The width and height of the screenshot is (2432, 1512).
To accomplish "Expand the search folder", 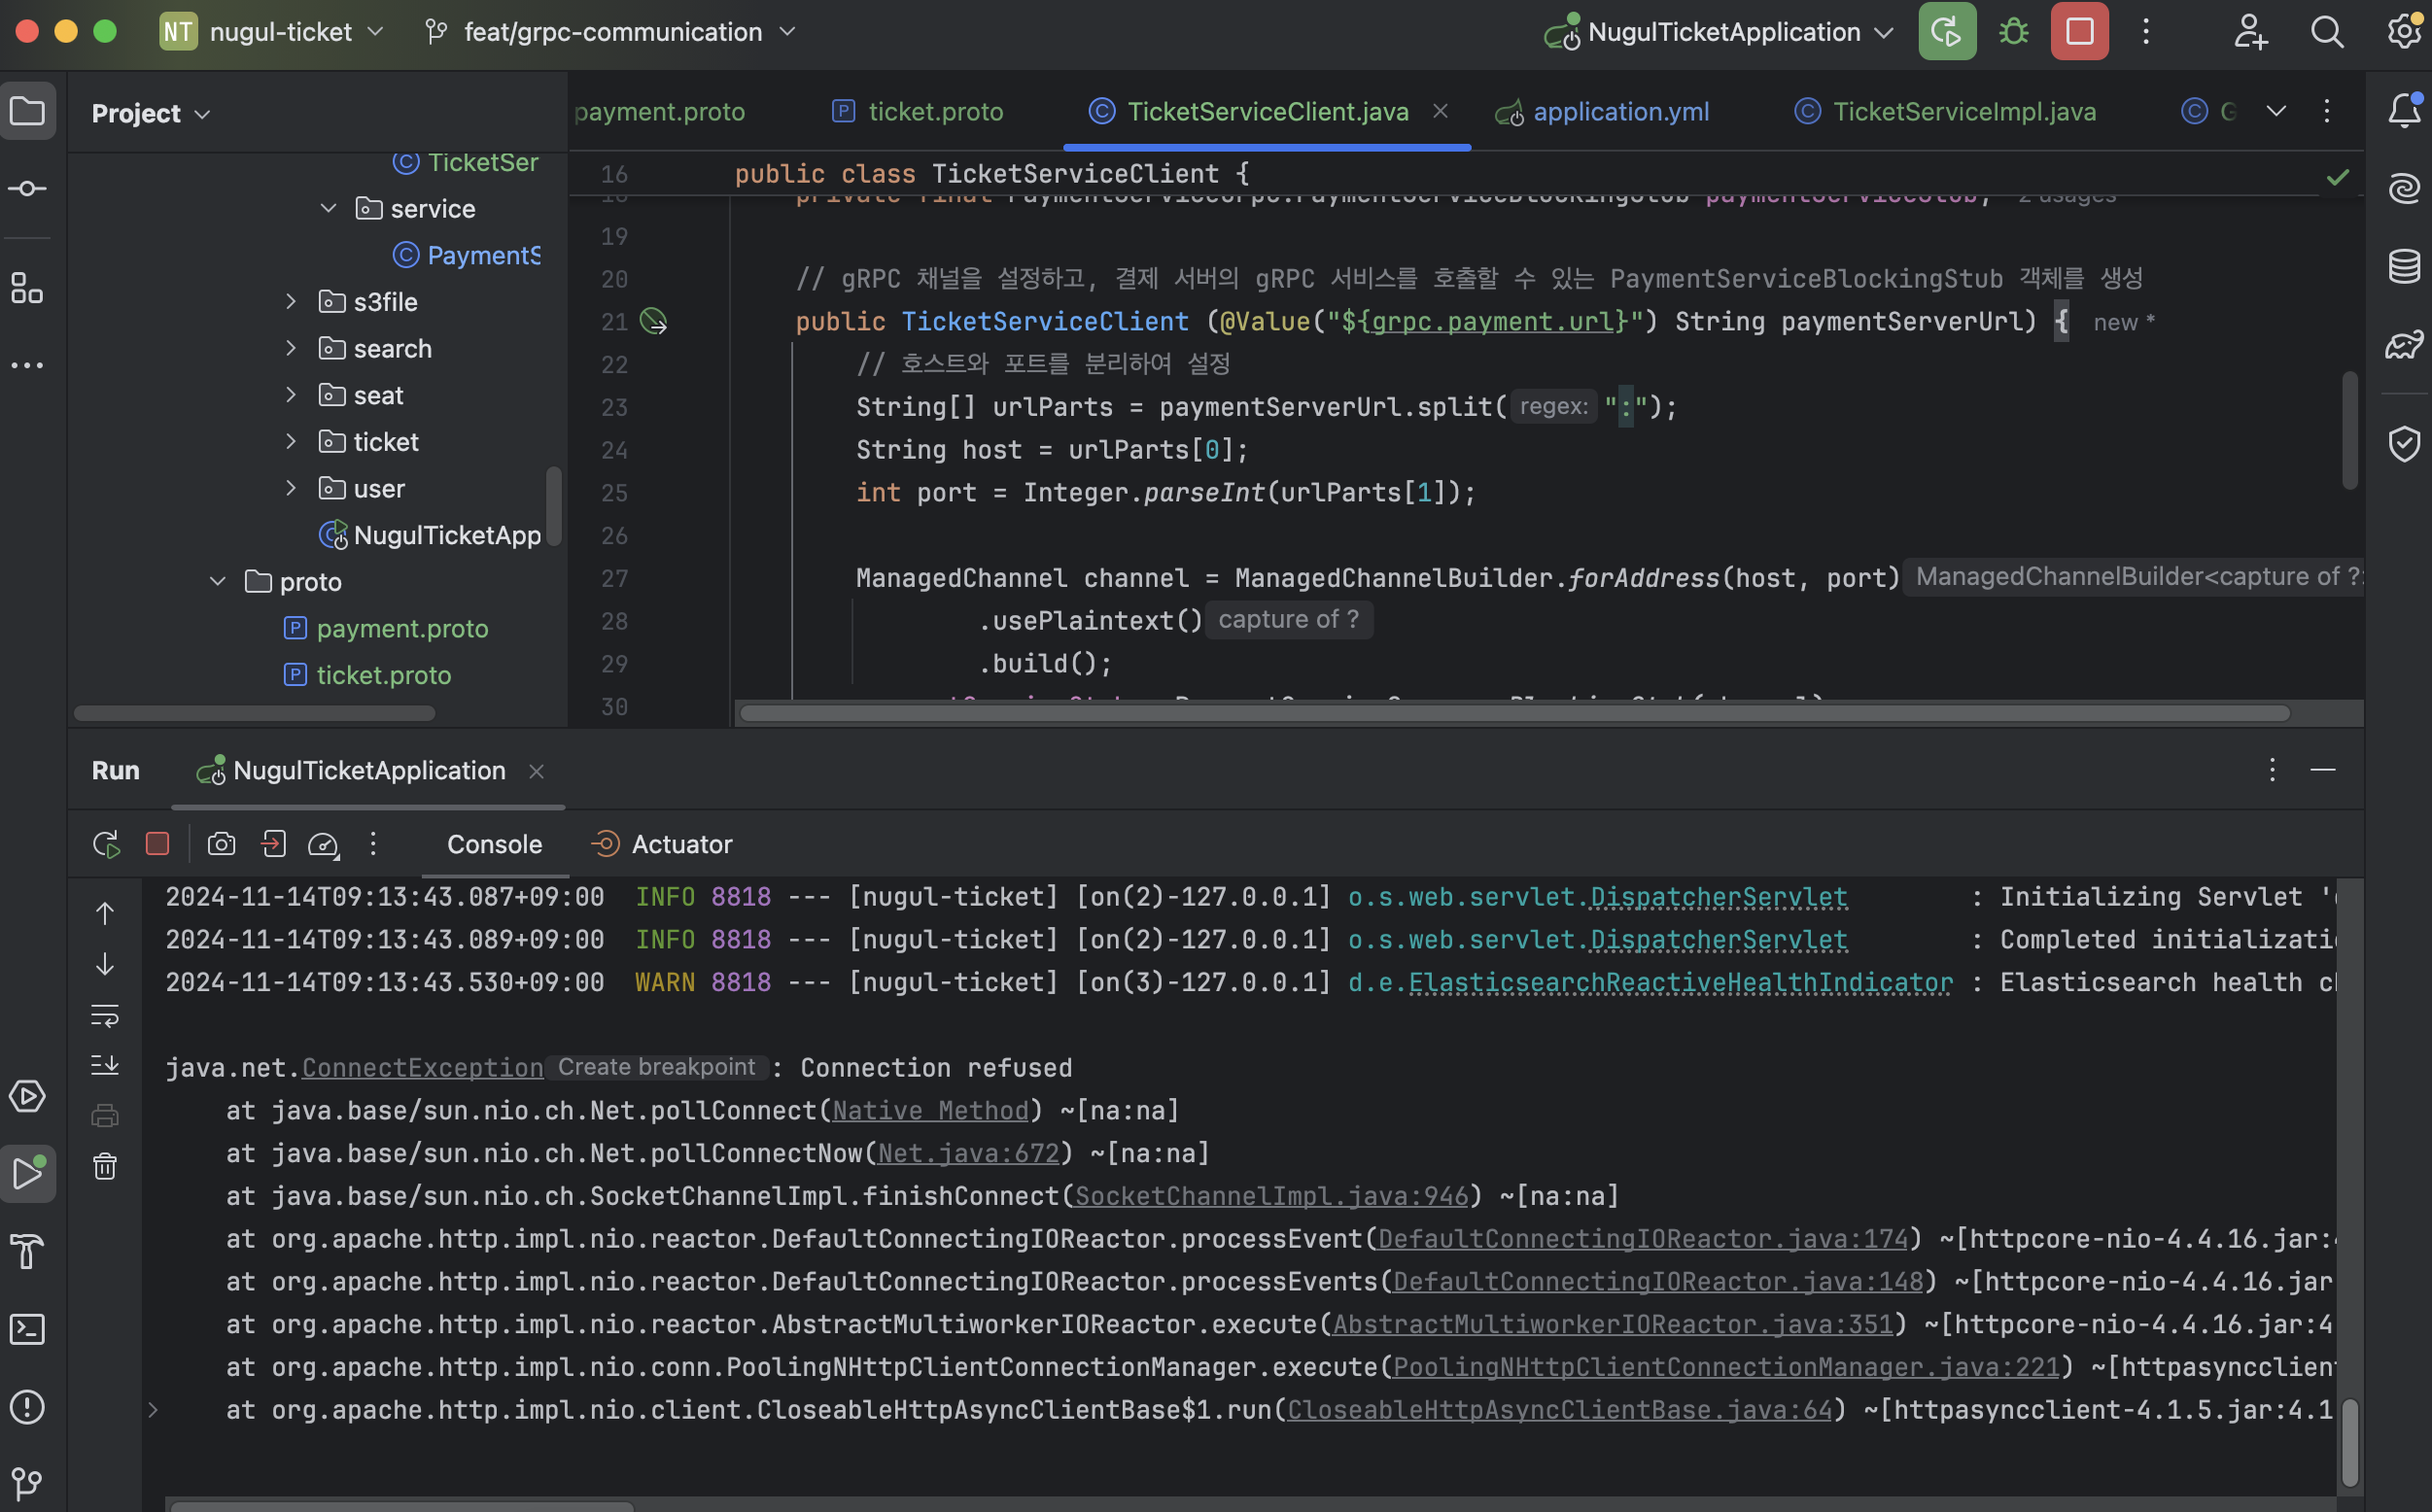I will coord(291,348).
